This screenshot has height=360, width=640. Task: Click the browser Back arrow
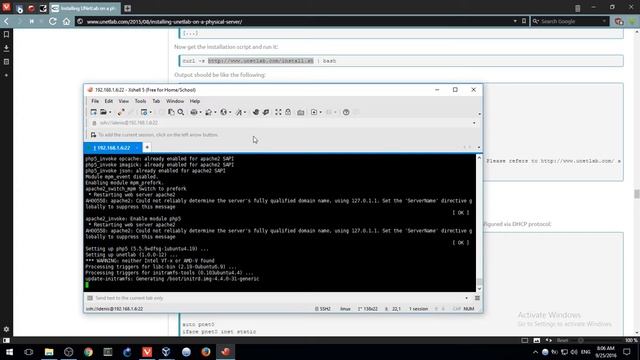[x=7, y=21]
